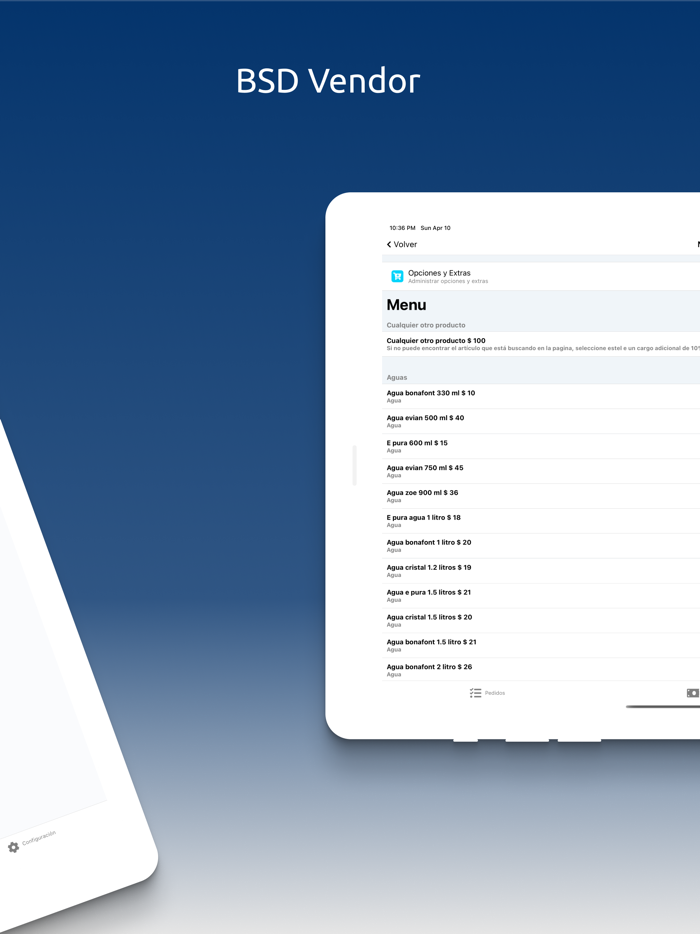The image size is (700, 934).
Task: Click the 'Cualquier otro producto' section header
Action: point(426,325)
